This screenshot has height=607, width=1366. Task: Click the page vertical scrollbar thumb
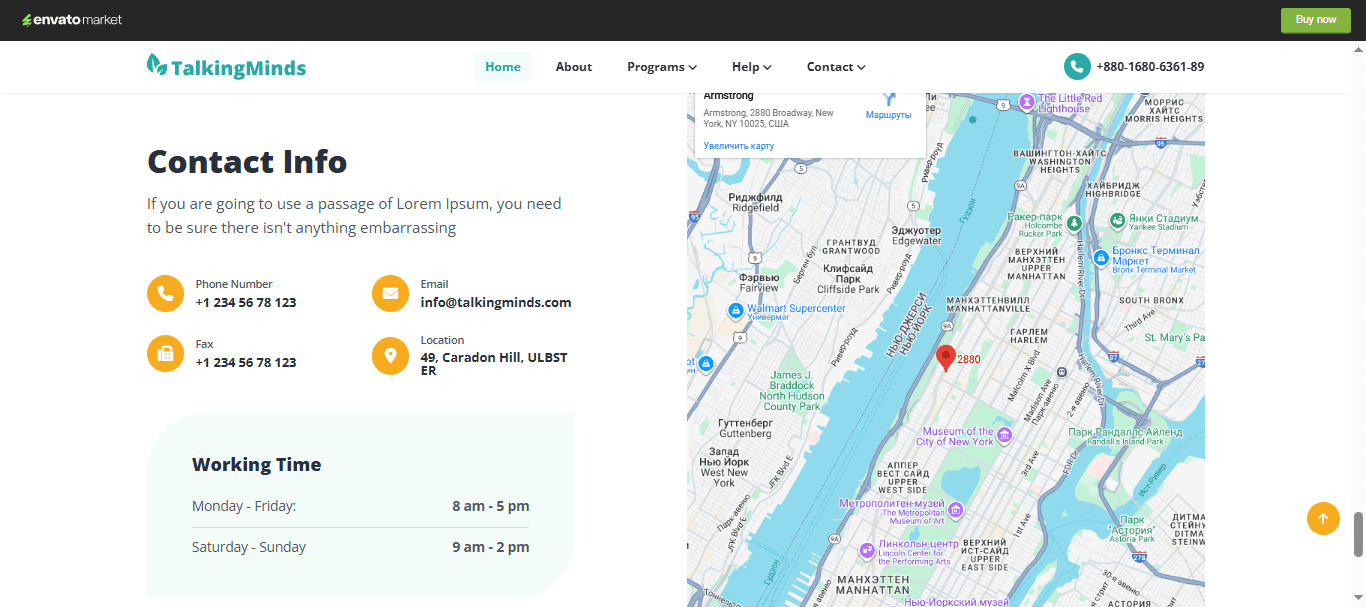[x=1358, y=534]
